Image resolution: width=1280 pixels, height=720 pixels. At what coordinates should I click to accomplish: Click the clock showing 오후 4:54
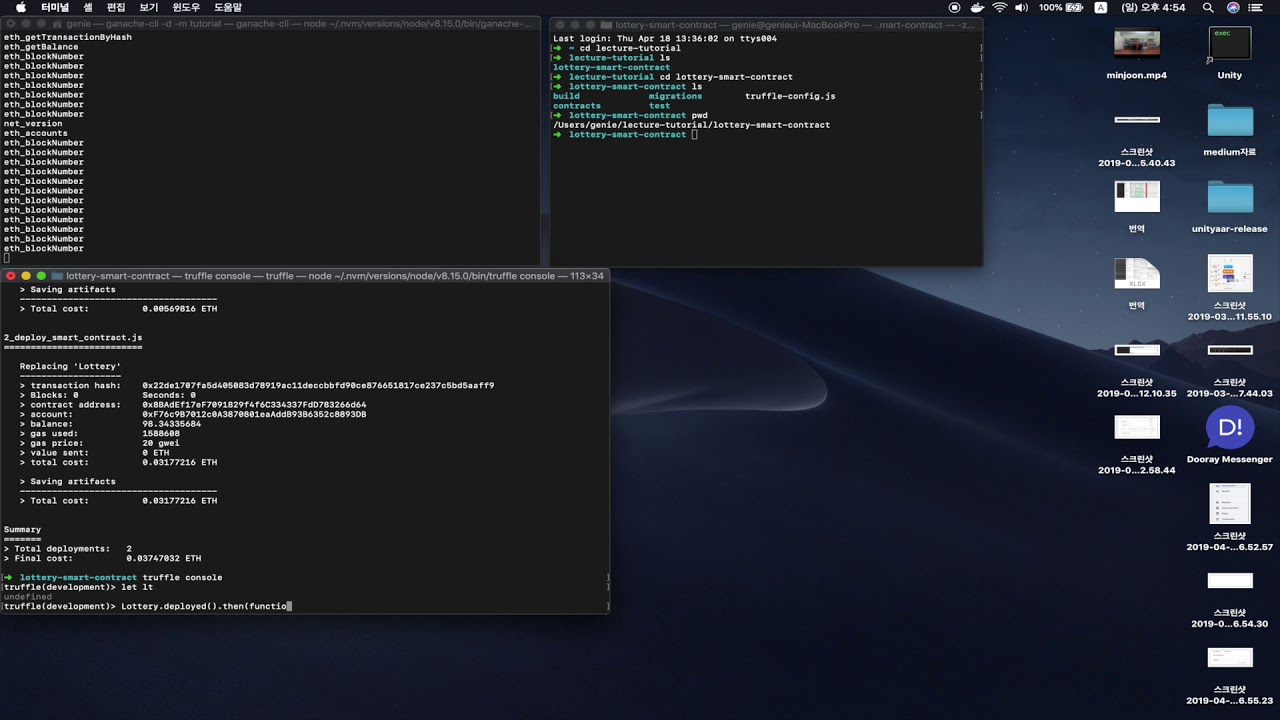click(x=1153, y=7)
